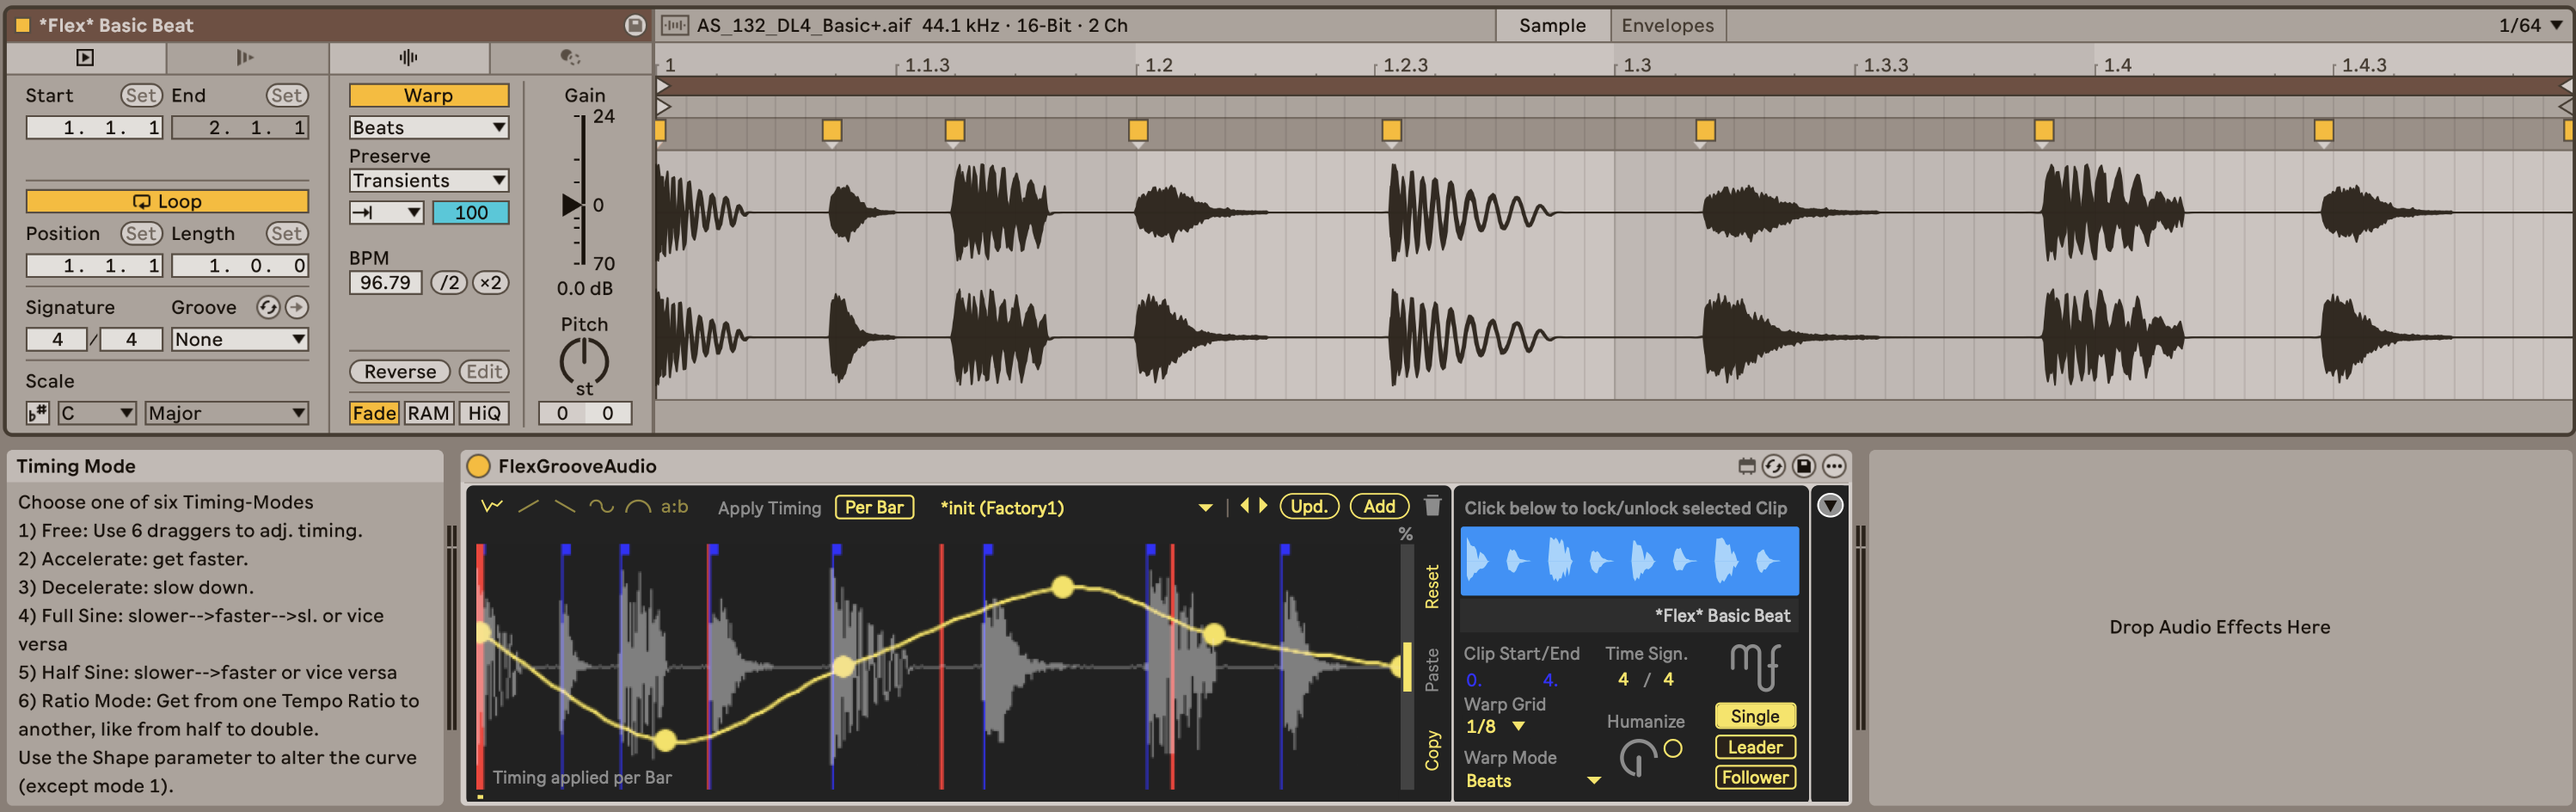Open the Beats warp mode dropdown in clip view
Viewport: 2576px width, 812px height.
pos(429,127)
